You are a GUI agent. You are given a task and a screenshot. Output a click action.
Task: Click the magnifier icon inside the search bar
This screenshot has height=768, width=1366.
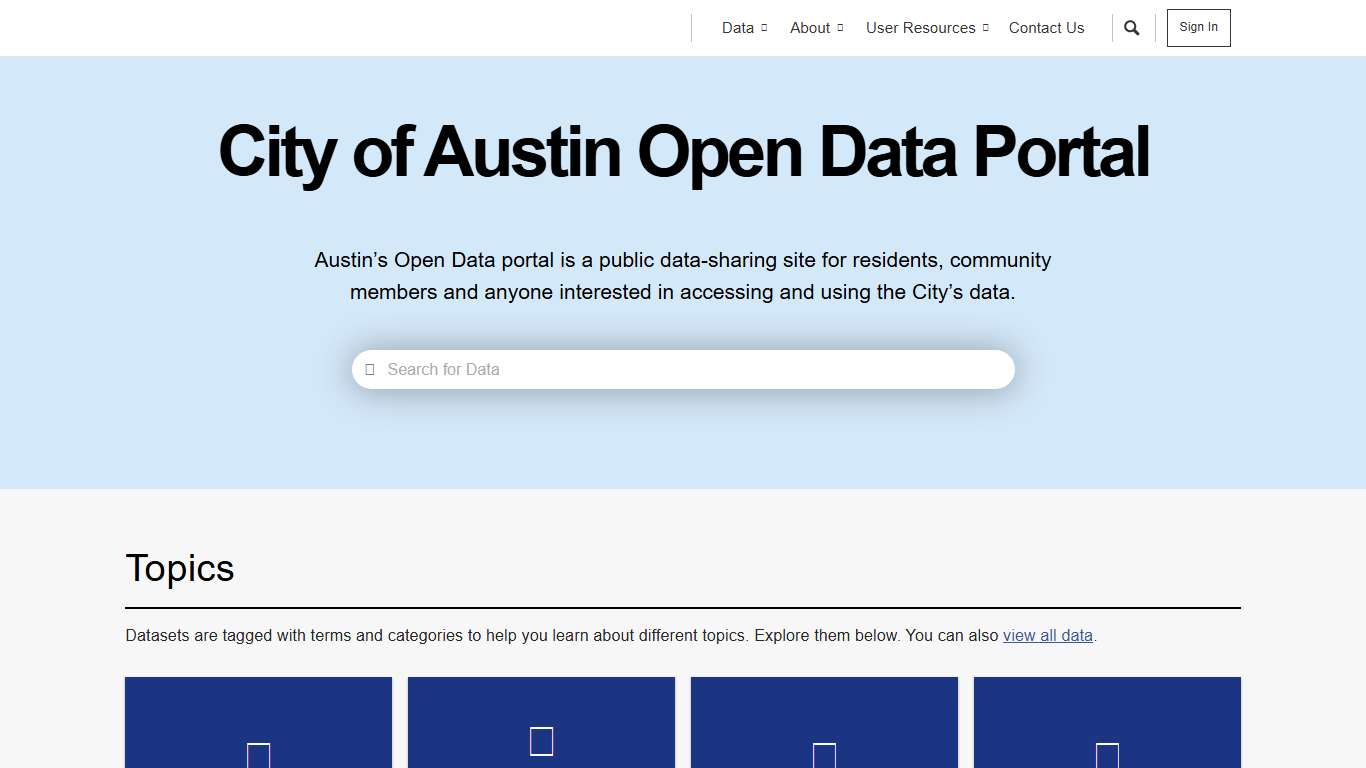[x=370, y=369]
